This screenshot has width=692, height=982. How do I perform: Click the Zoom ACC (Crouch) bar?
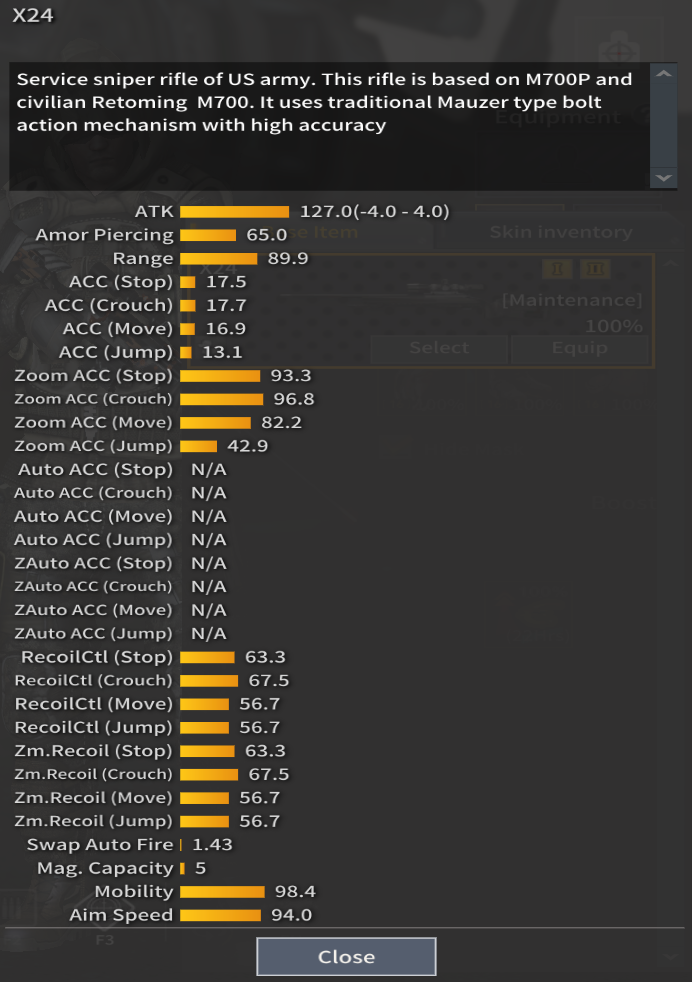point(221,399)
